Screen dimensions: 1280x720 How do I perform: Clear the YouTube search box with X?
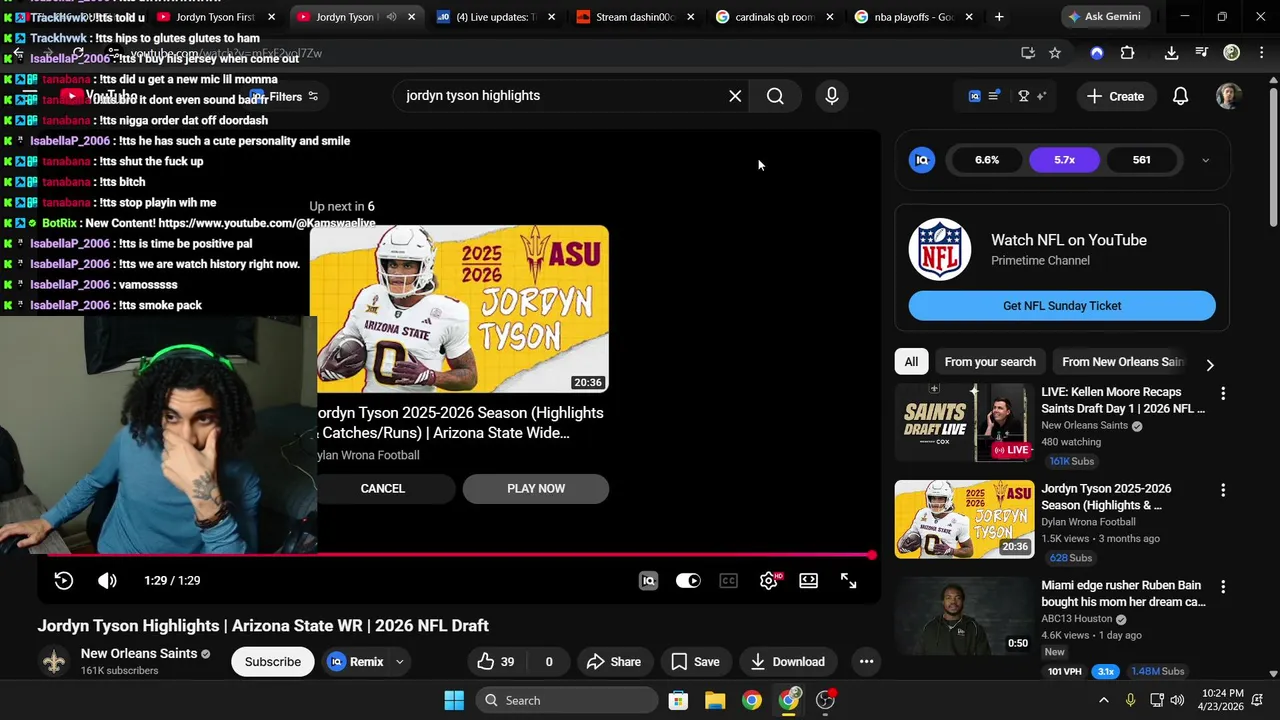tap(735, 96)
